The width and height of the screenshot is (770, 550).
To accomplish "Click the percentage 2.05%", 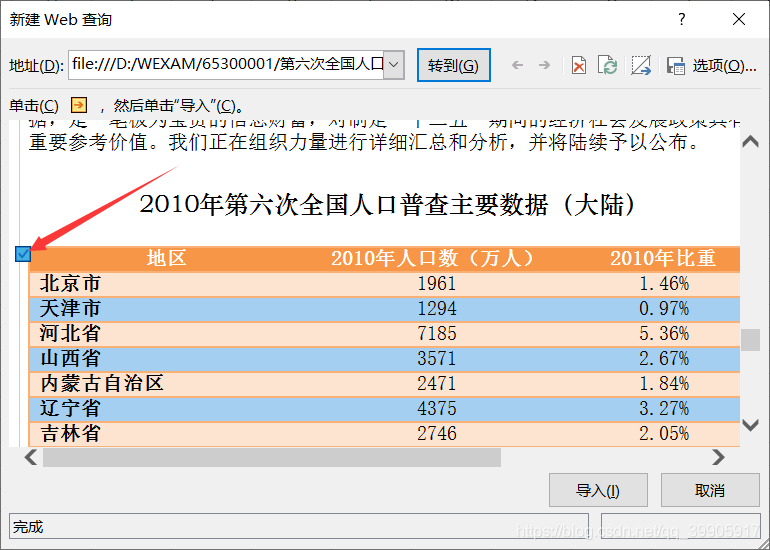I will tap(664, 434).
